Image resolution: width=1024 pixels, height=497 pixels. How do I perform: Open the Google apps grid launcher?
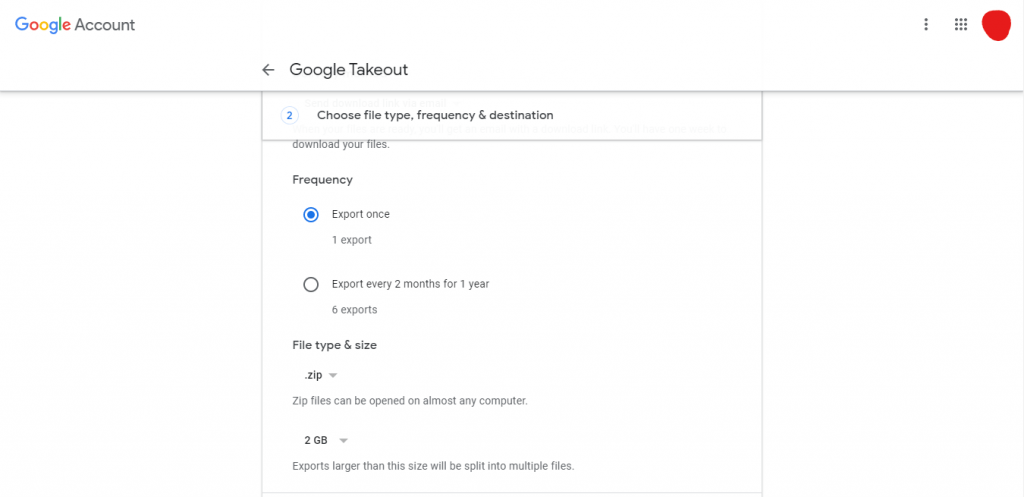960,25
